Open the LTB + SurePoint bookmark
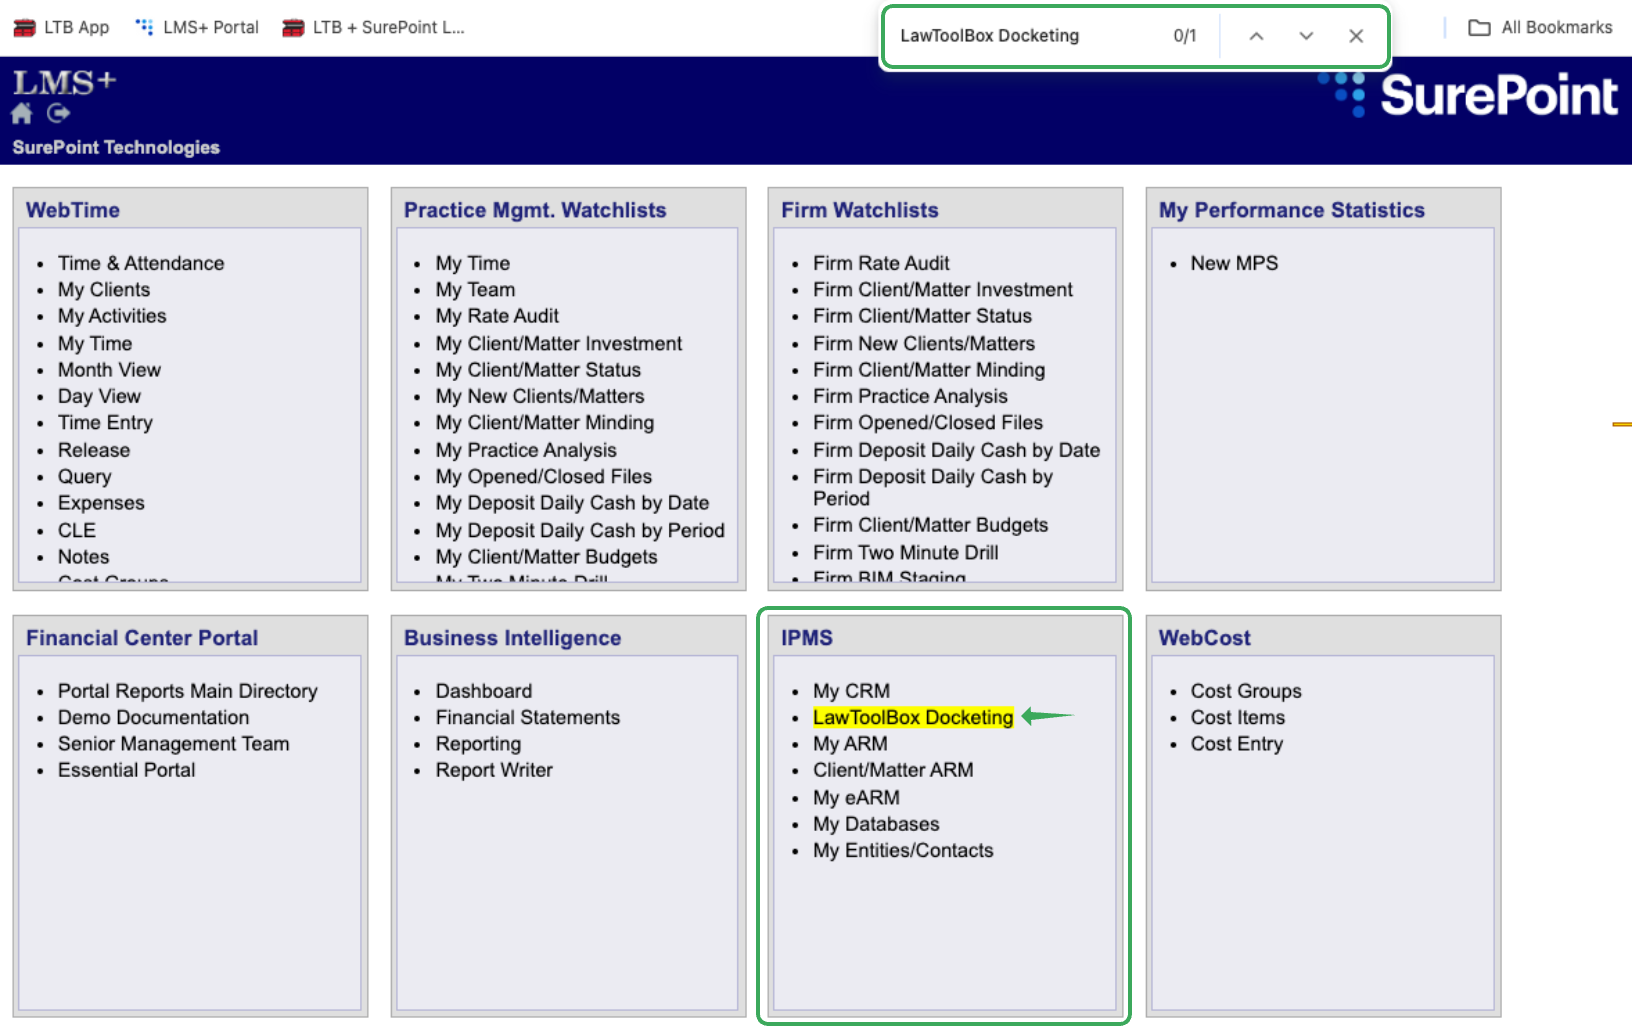This screenshot has width=1632, height=1026. (374, 27)
